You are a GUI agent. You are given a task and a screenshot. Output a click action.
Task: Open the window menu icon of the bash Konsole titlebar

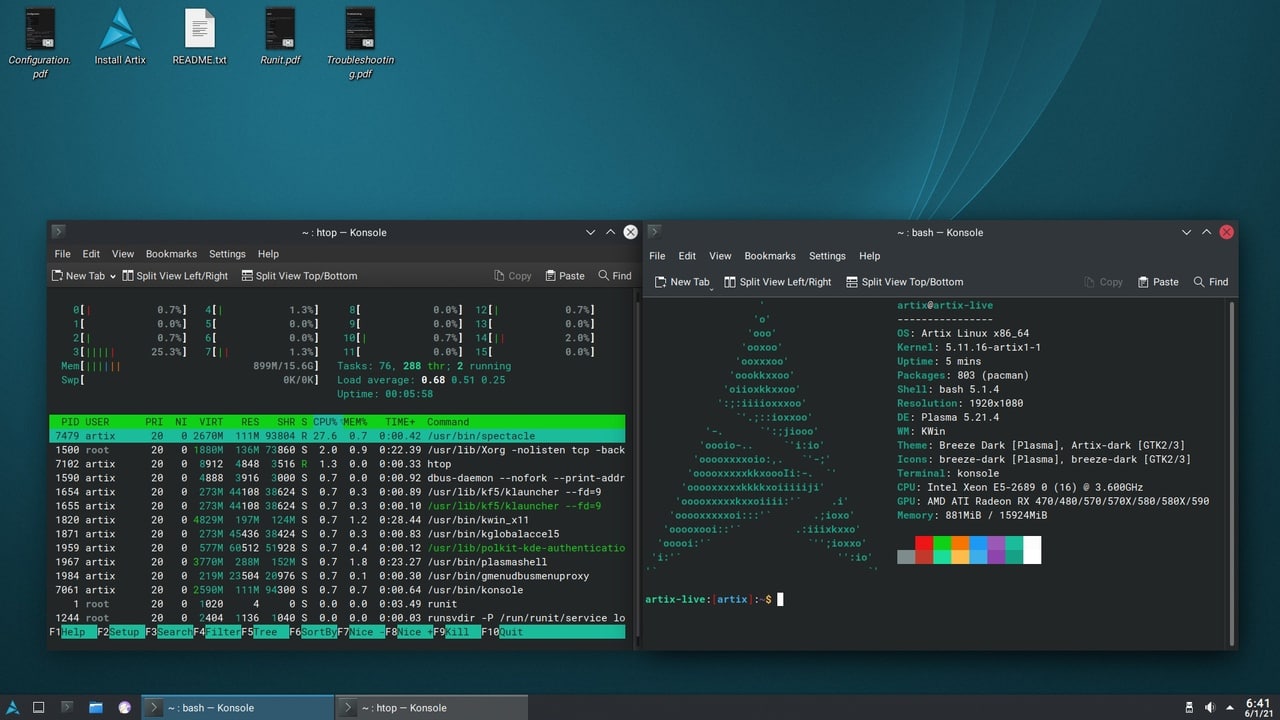(x=655, y=232)
